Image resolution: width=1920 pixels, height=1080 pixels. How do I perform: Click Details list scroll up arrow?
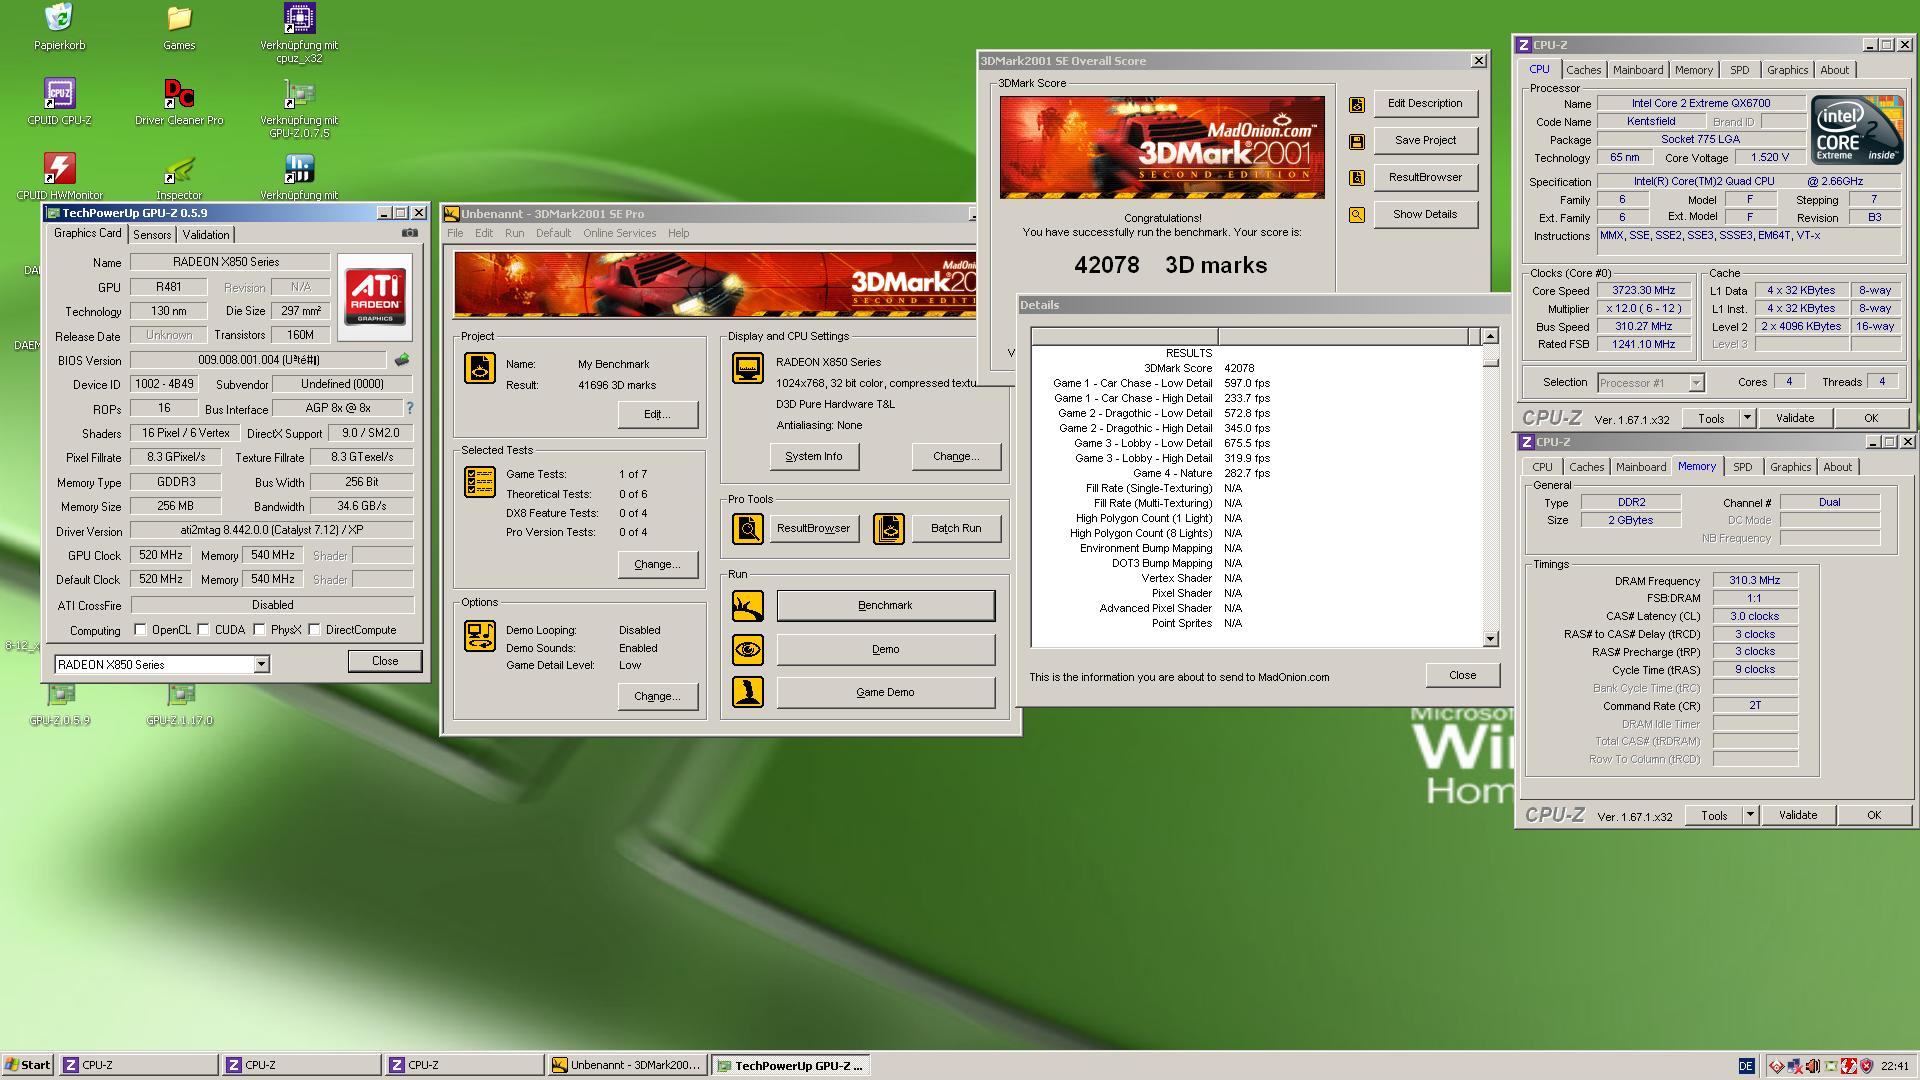[1490, 336]
